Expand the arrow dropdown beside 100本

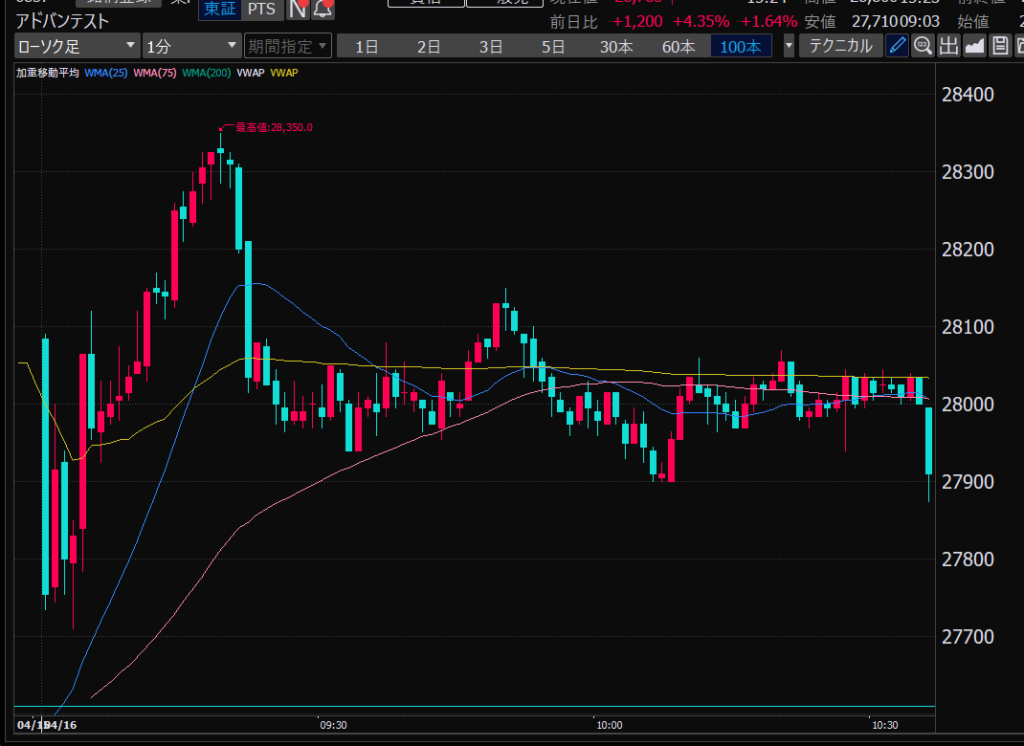coord(789,45)
